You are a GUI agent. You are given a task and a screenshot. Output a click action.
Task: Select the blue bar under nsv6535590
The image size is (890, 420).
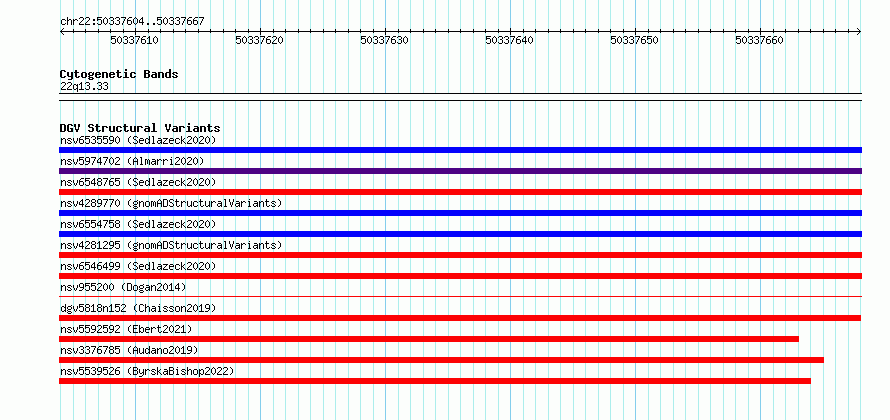[x=460, y=150]
